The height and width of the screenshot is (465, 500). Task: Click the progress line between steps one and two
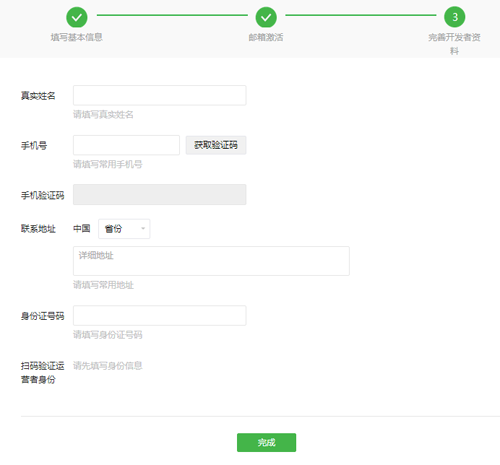click(x=172, y=15)
